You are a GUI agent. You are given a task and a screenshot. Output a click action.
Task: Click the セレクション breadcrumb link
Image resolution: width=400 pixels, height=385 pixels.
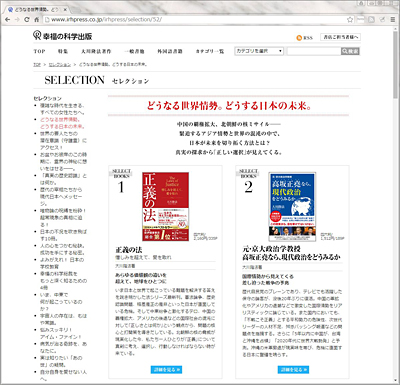tap(60, 64)
